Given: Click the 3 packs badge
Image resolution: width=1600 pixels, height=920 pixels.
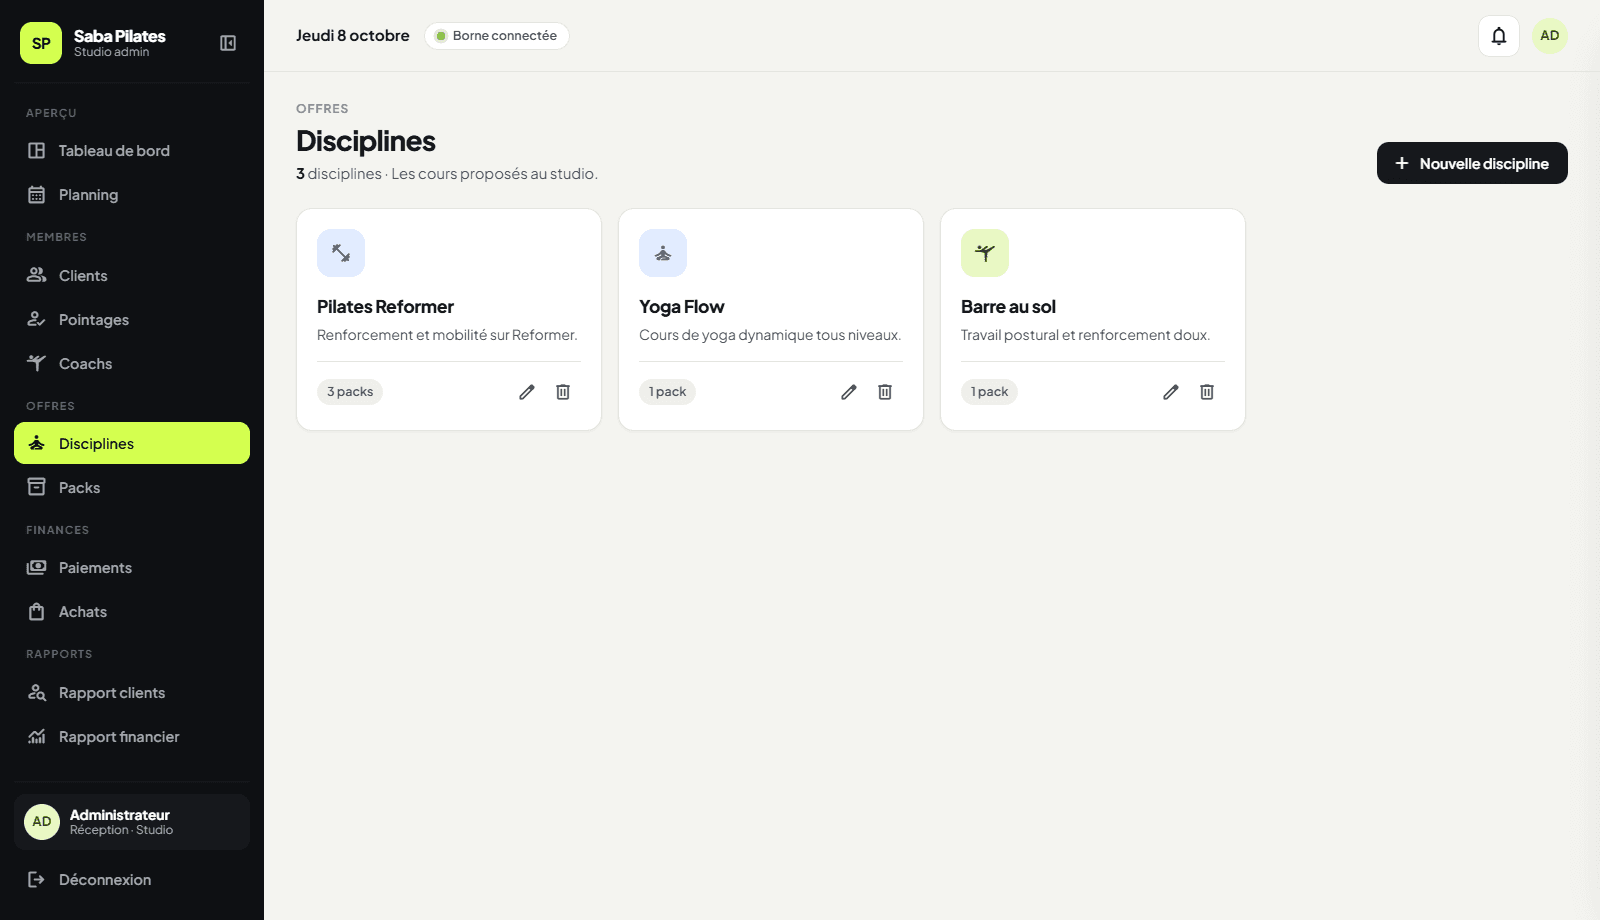Looking at the screenshot, I should (x=350, y=392).
